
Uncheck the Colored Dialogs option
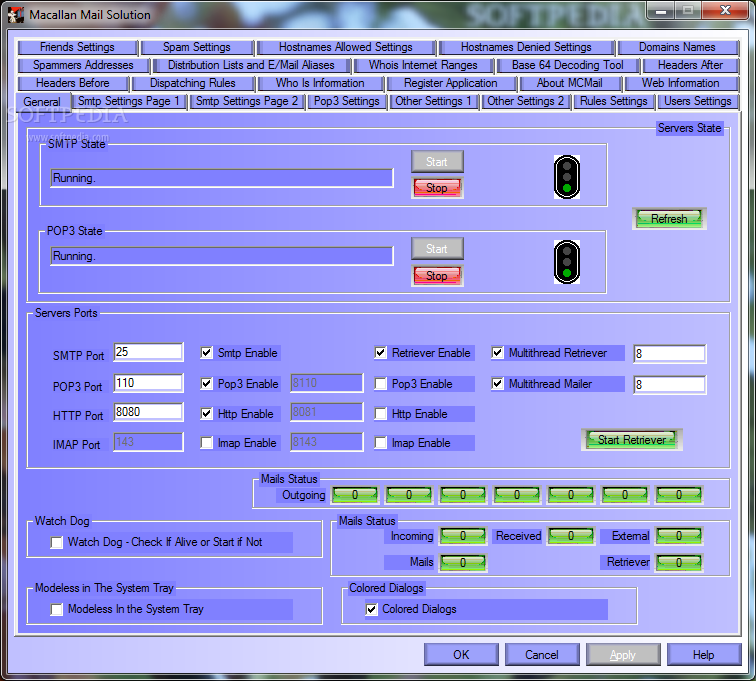(x=371, y=609)
